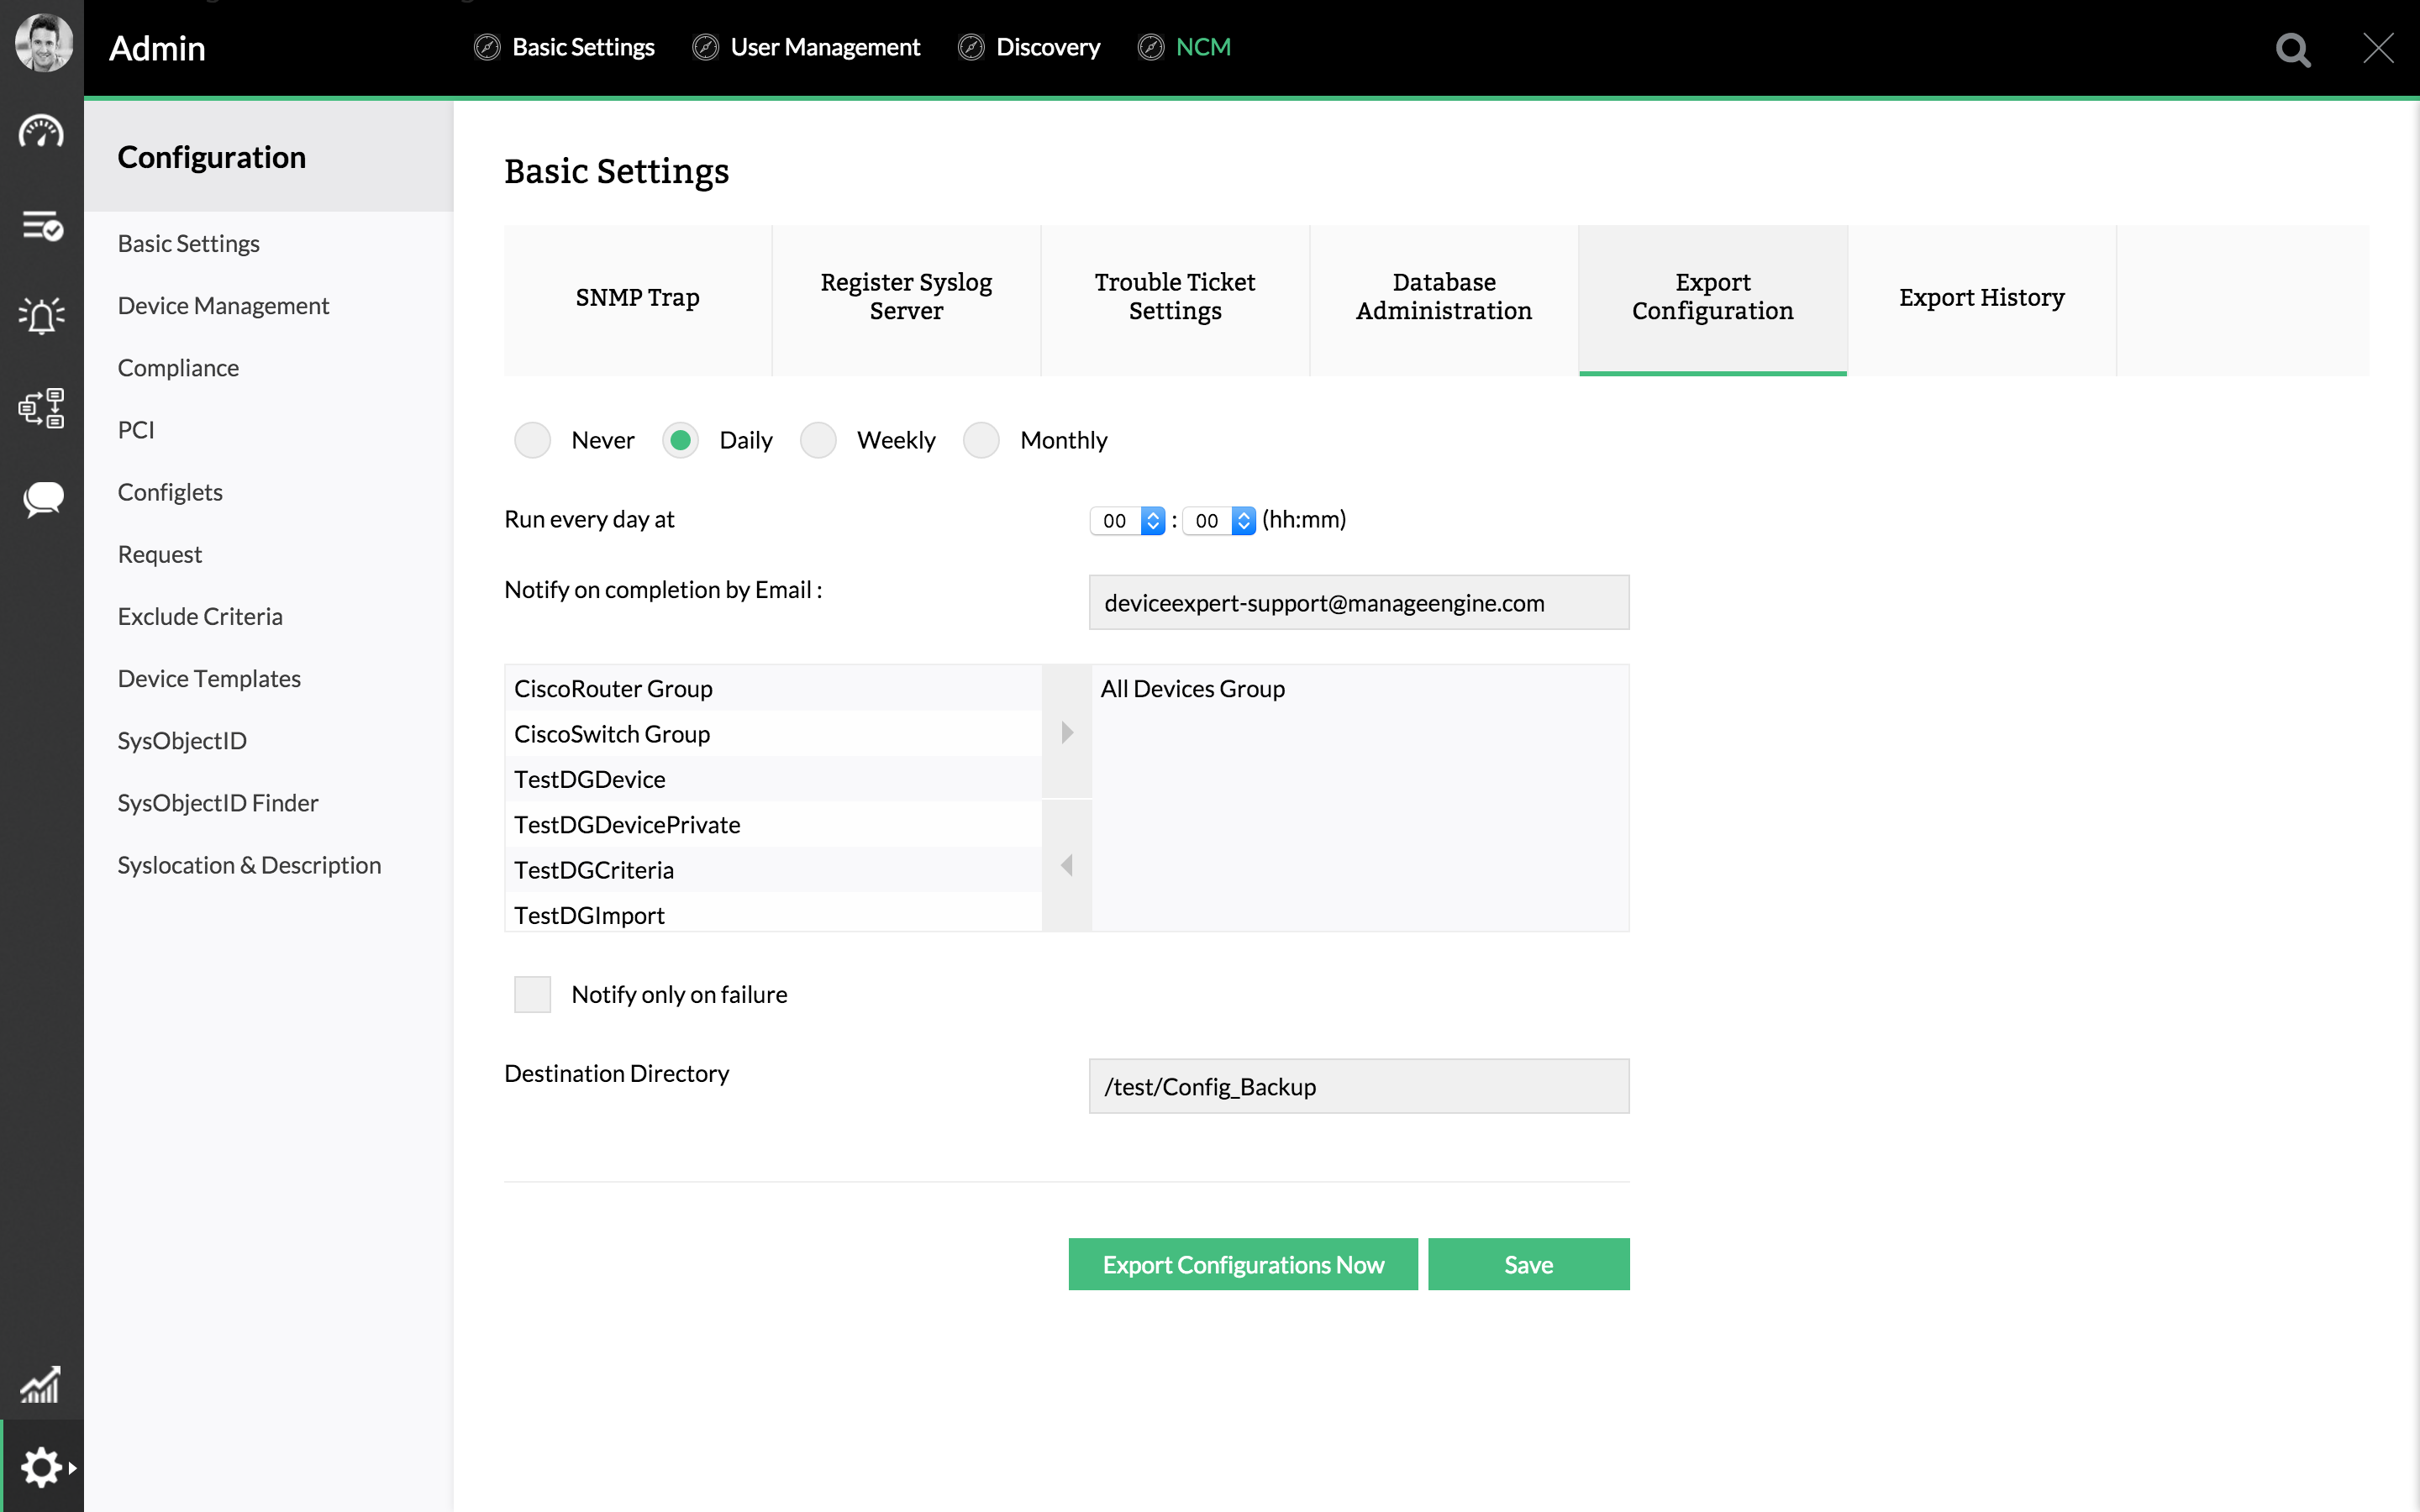Screen dimensions: 2420x1512
Task: Open the minutes dropdown selector
Action: pos(1219,520)
